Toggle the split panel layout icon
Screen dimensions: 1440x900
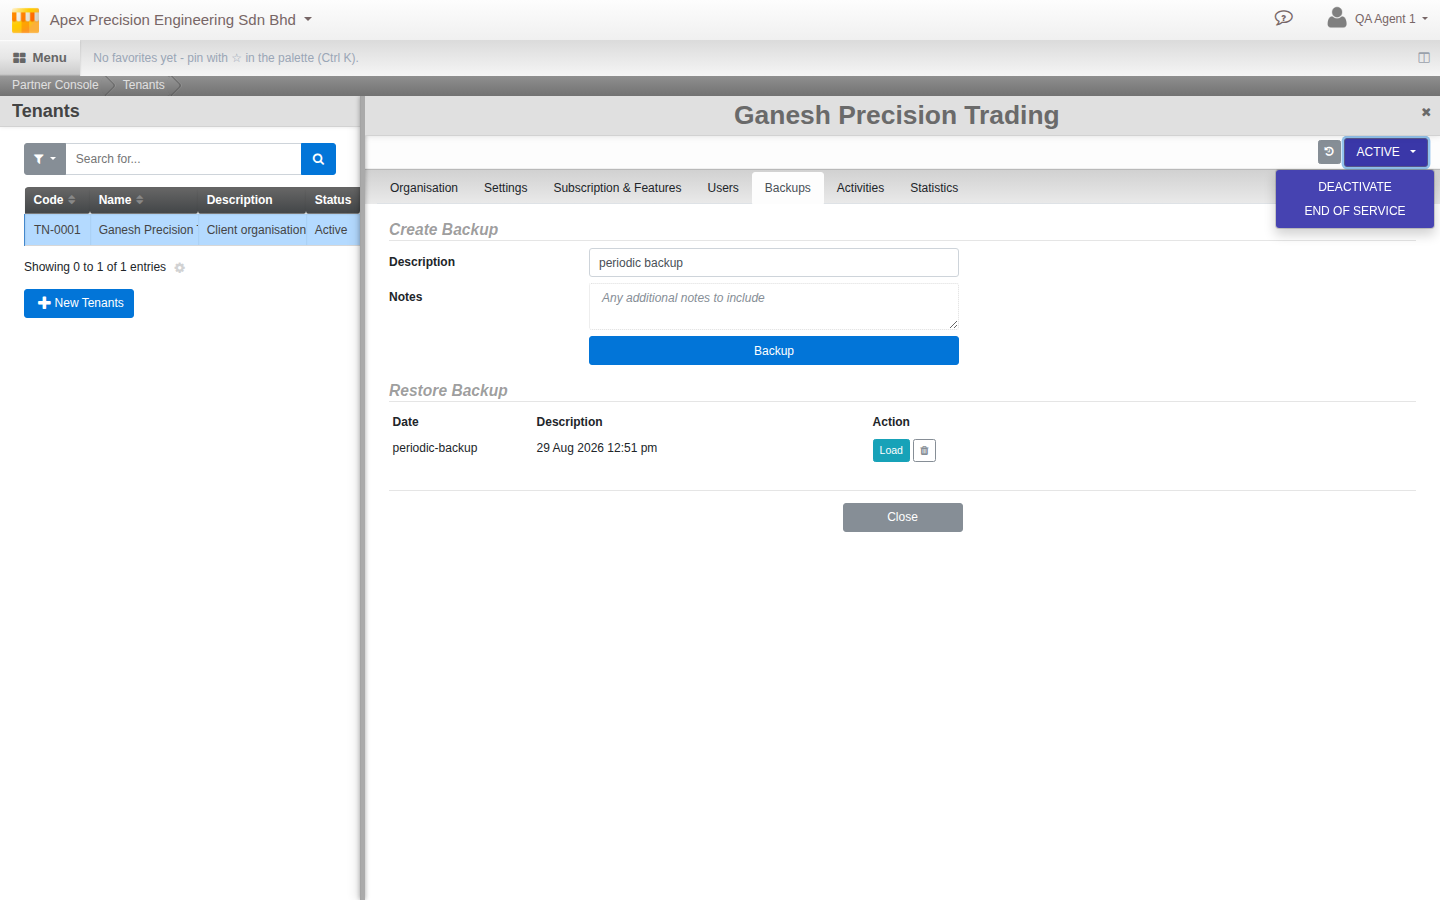tap(1424, 58)
